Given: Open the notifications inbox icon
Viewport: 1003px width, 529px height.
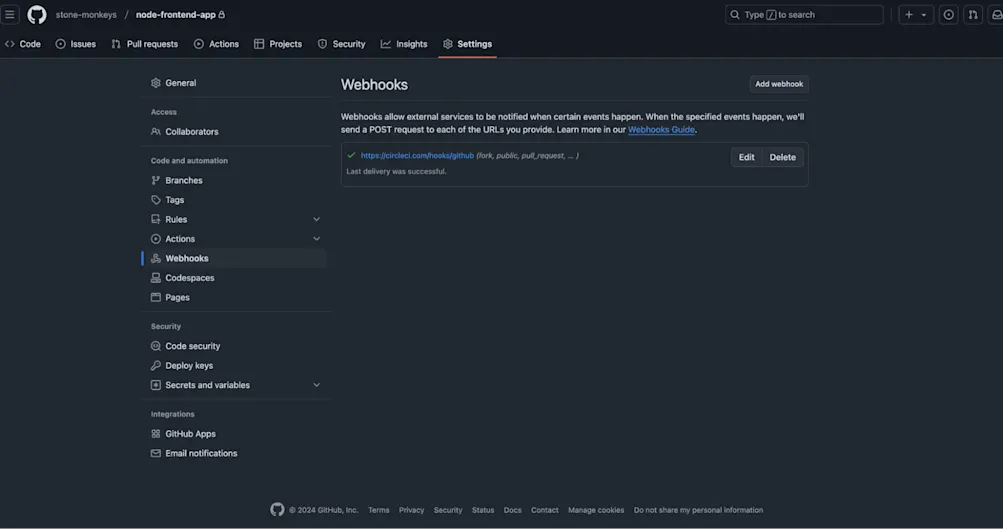Looking at the screenshot, I should coord(996,15).
